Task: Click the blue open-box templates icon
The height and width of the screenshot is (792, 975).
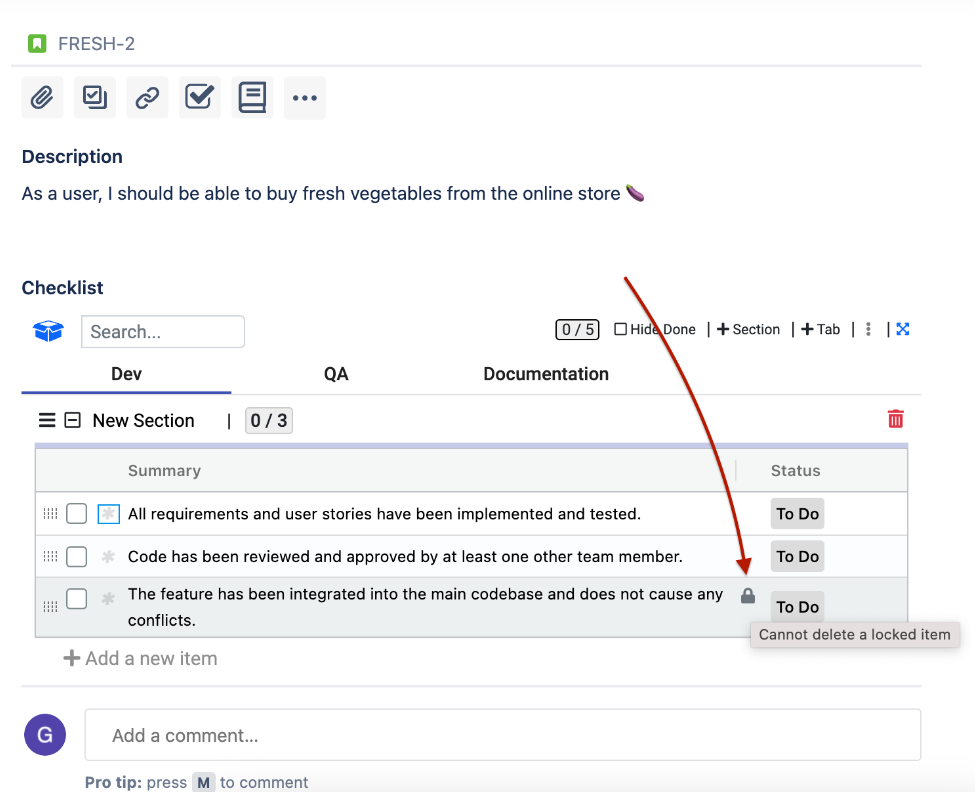Action: click(x=48, y=331)
